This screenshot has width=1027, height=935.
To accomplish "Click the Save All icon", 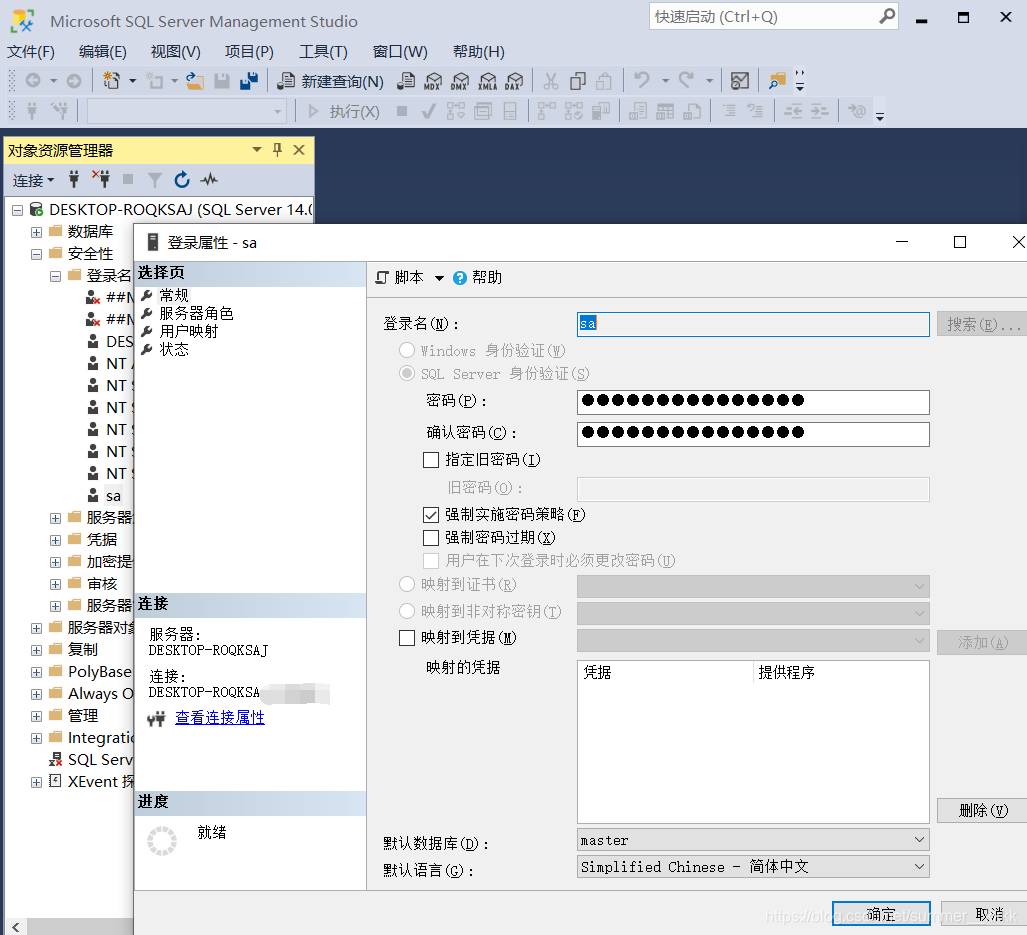I will (x=249, y=81).
